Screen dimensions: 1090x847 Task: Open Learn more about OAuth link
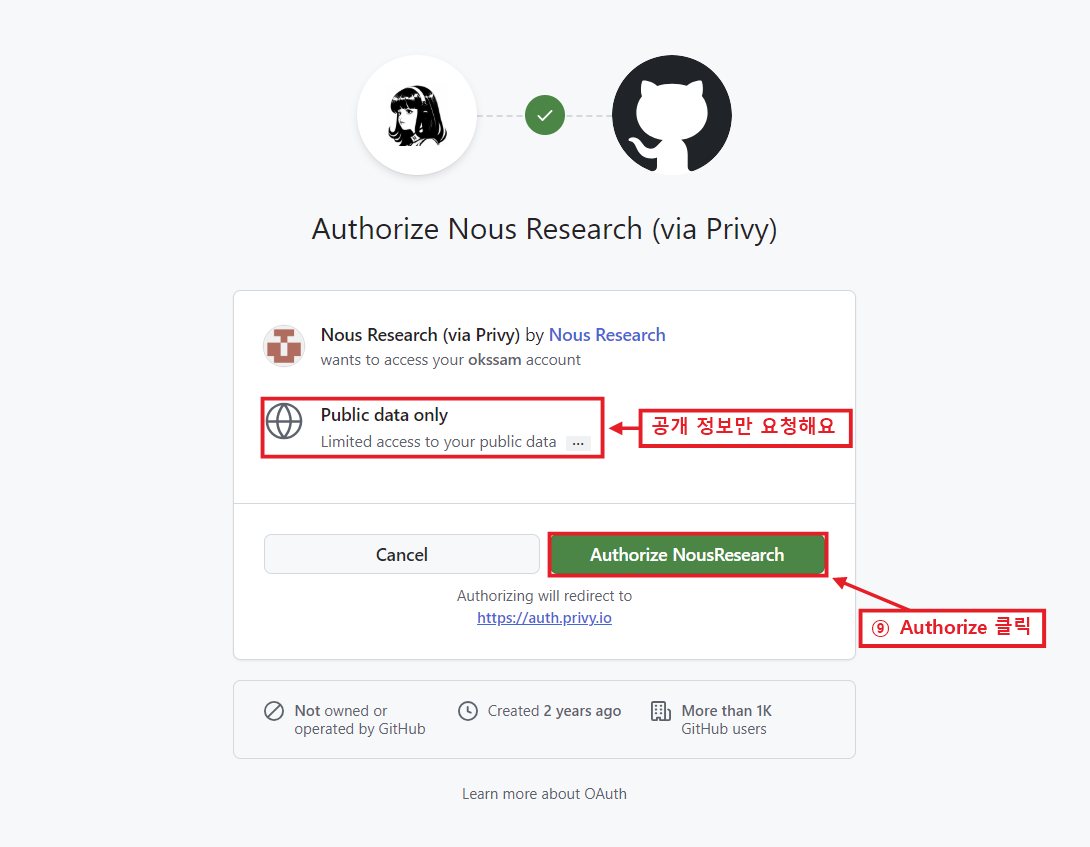click(x=544, y=793)
